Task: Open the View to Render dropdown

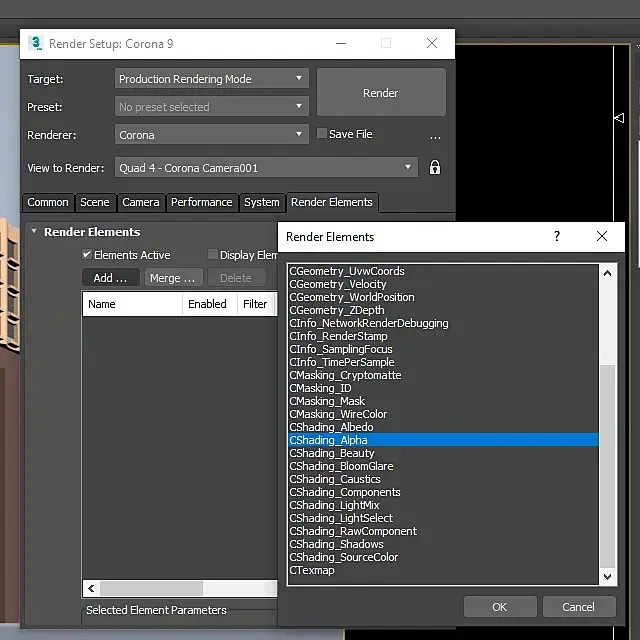Action: point(266,168)
